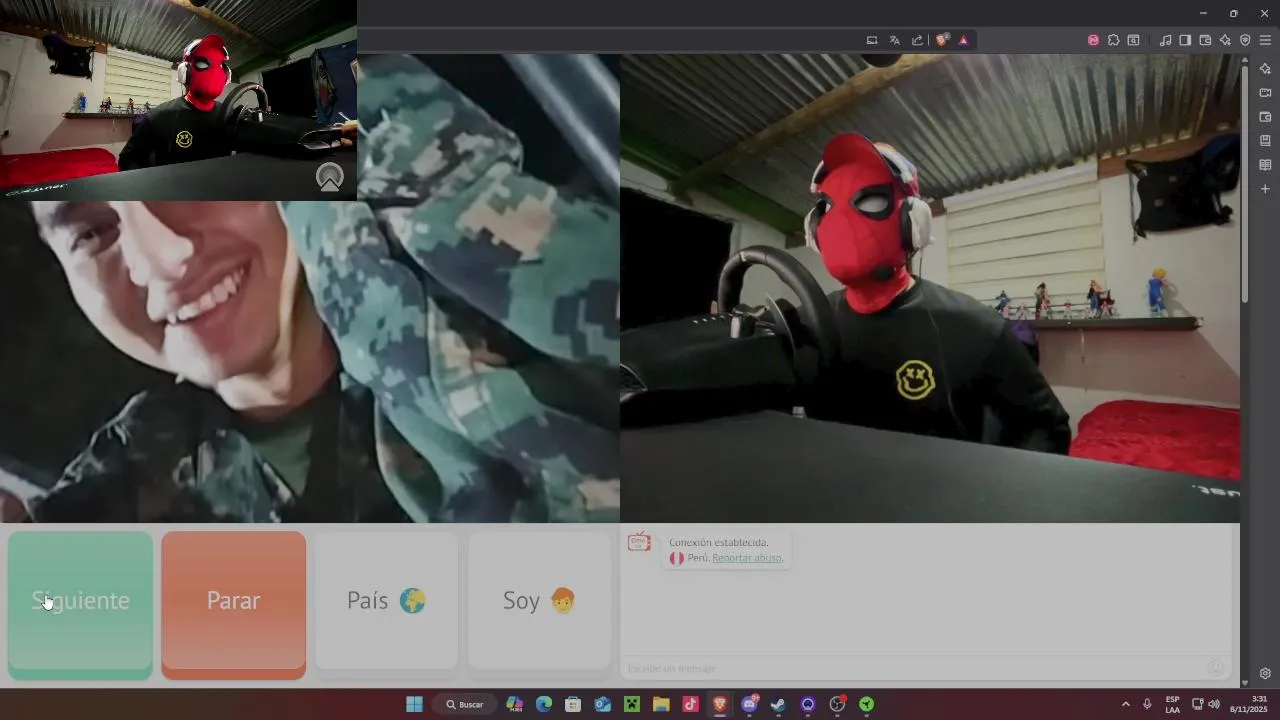This screenshot has height=720, width=1280.
Task: Open File Explorer from taskbar
Action: click(661, 704)
